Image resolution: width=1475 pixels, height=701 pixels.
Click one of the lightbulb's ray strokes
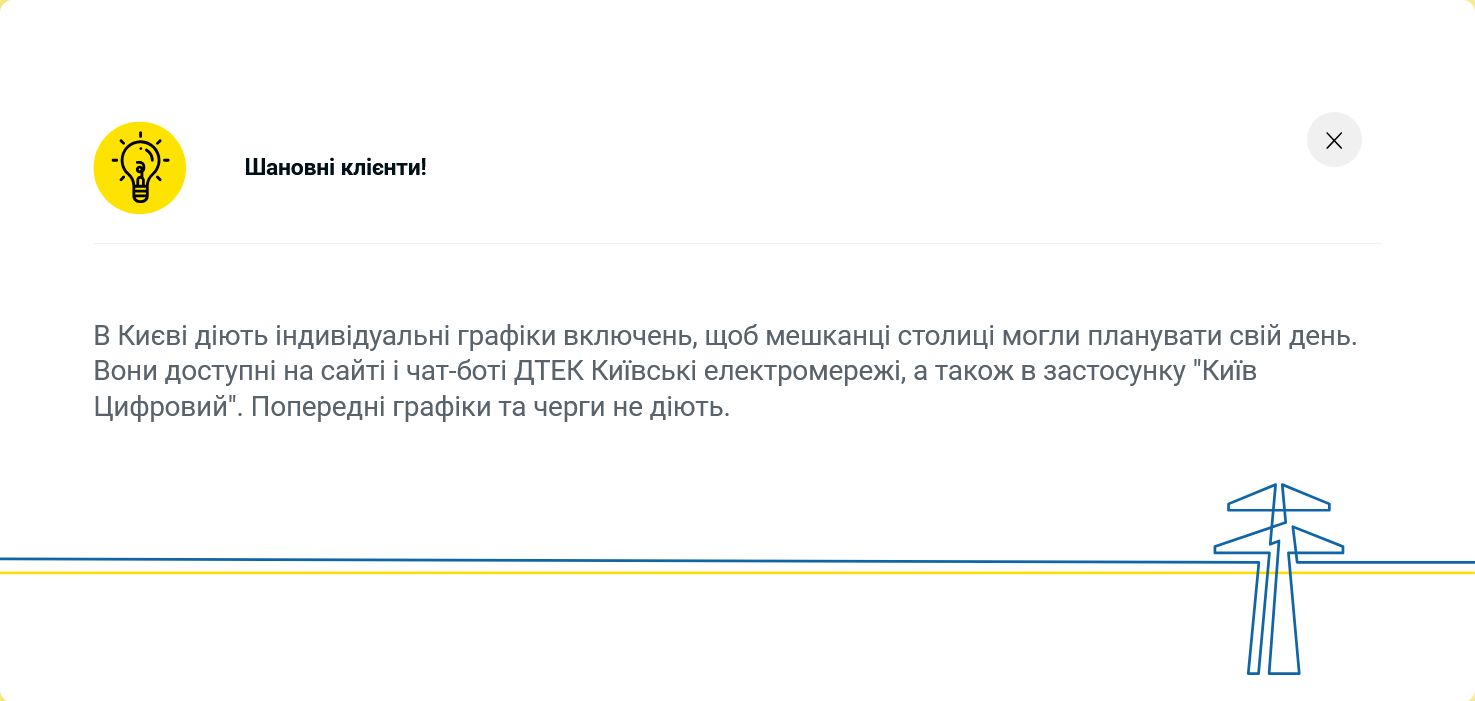(x=139, y=132)
